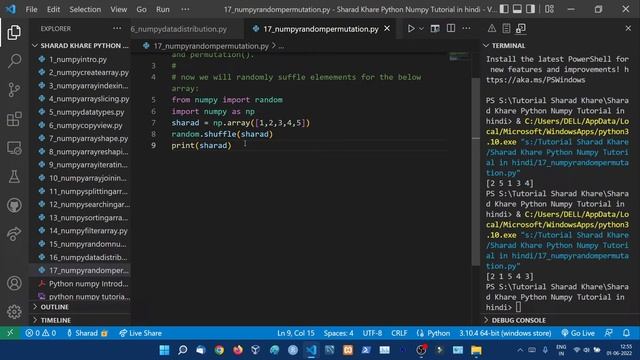Change encoding via UTF-8

coord(372,333)
